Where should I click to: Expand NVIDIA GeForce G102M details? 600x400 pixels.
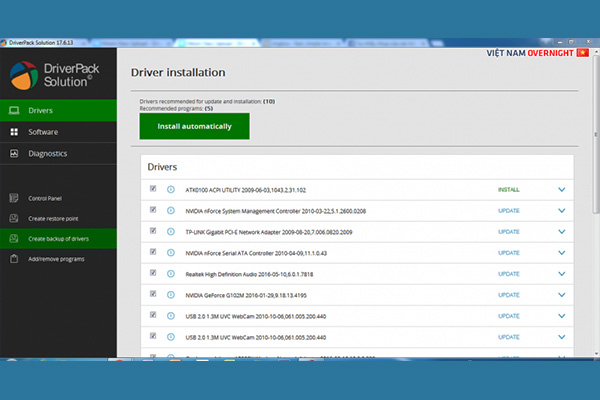(x=561, y=295)
